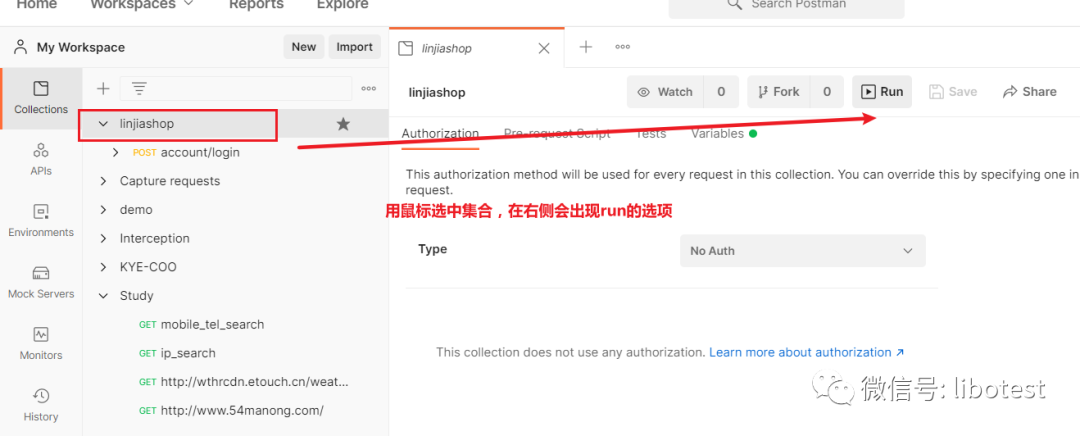1080x436 pixels.
Task: Click the Fork button
Action: point(779,92)
